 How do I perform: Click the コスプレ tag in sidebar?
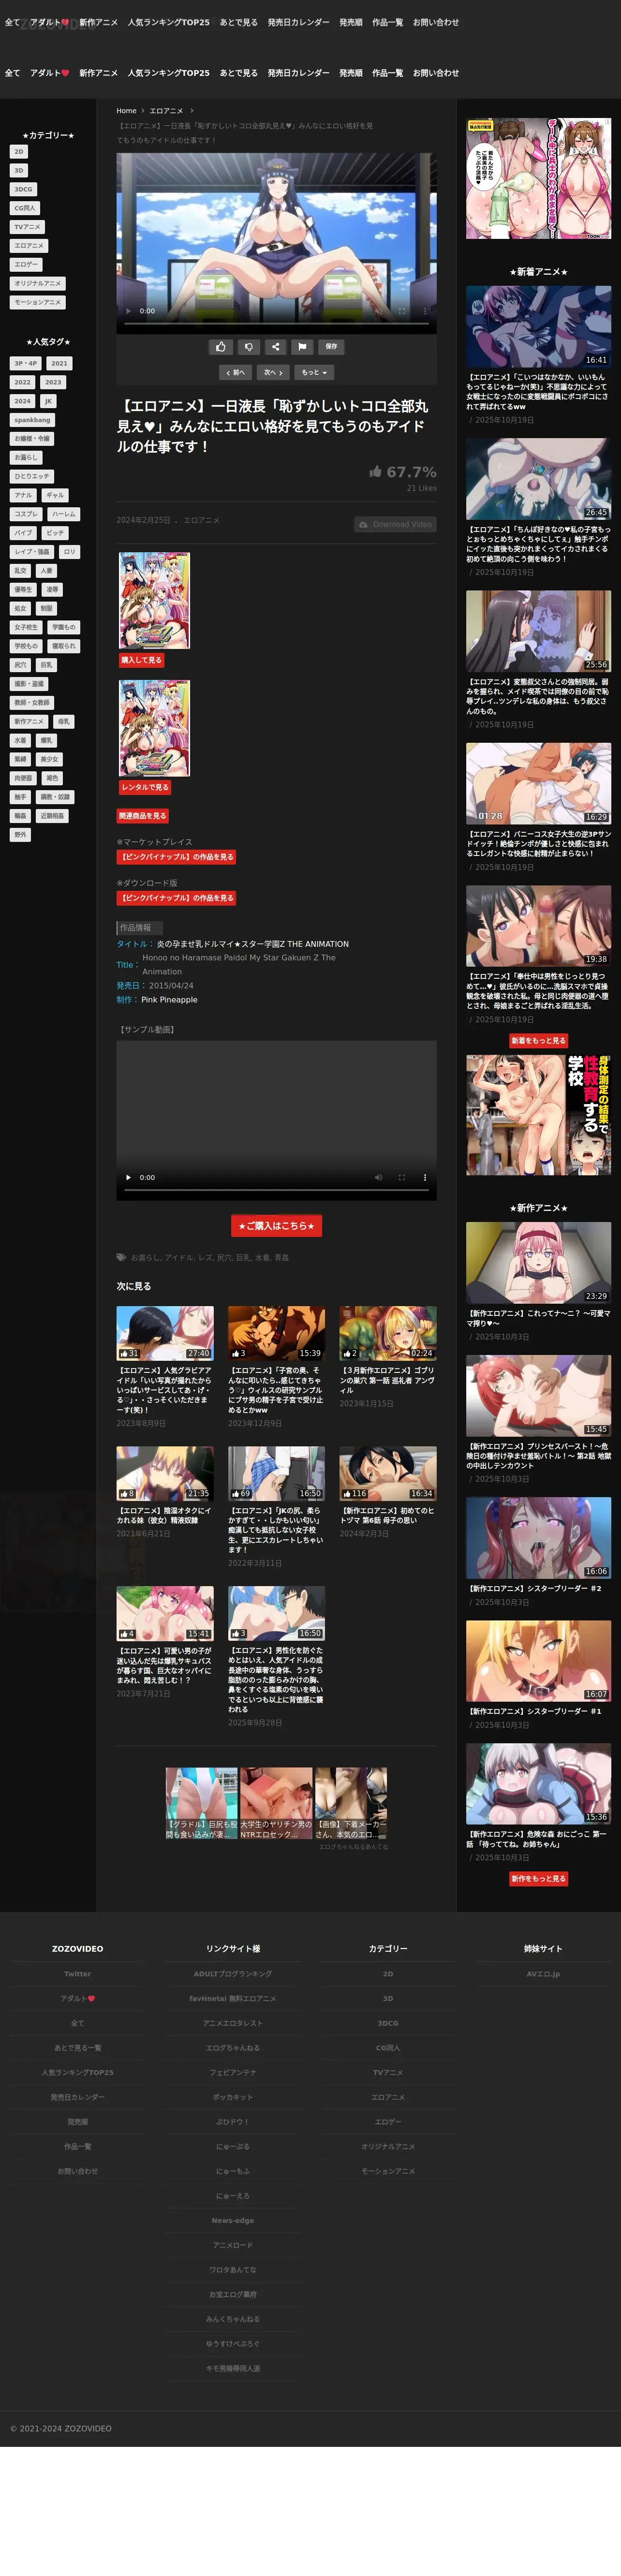pos(26,514)
